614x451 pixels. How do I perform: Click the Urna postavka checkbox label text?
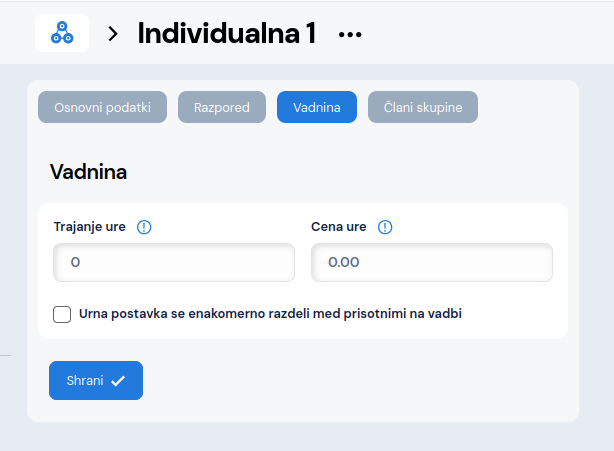270,314
